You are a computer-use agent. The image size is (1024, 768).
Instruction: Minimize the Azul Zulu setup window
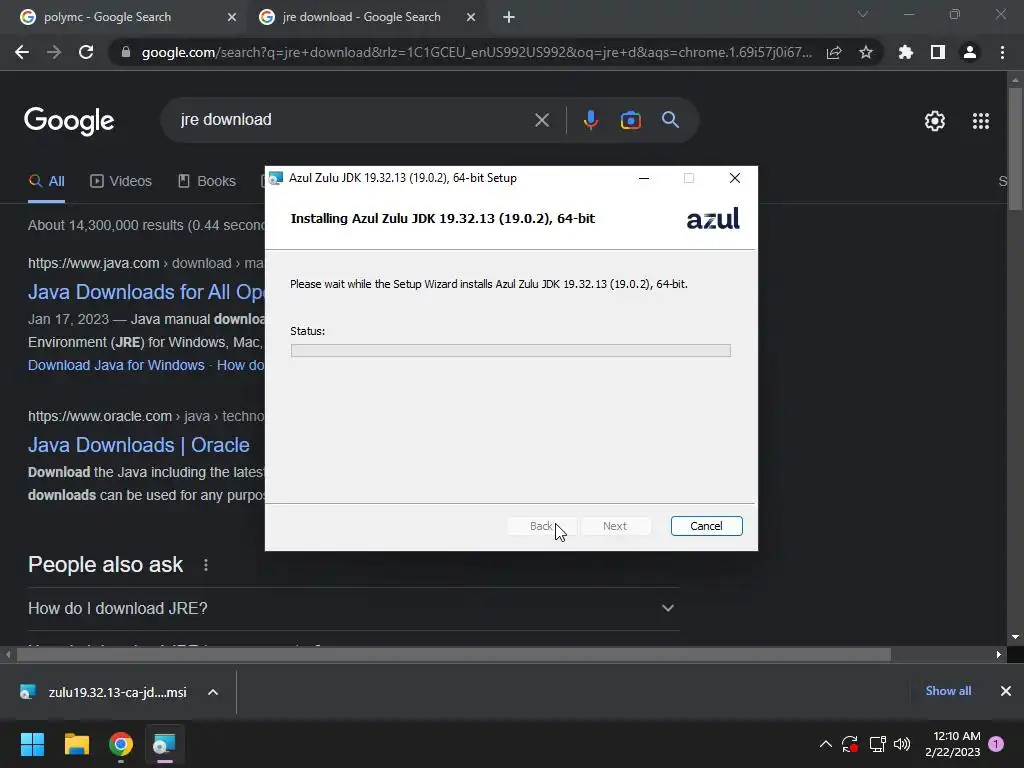[x=644, y=178]
